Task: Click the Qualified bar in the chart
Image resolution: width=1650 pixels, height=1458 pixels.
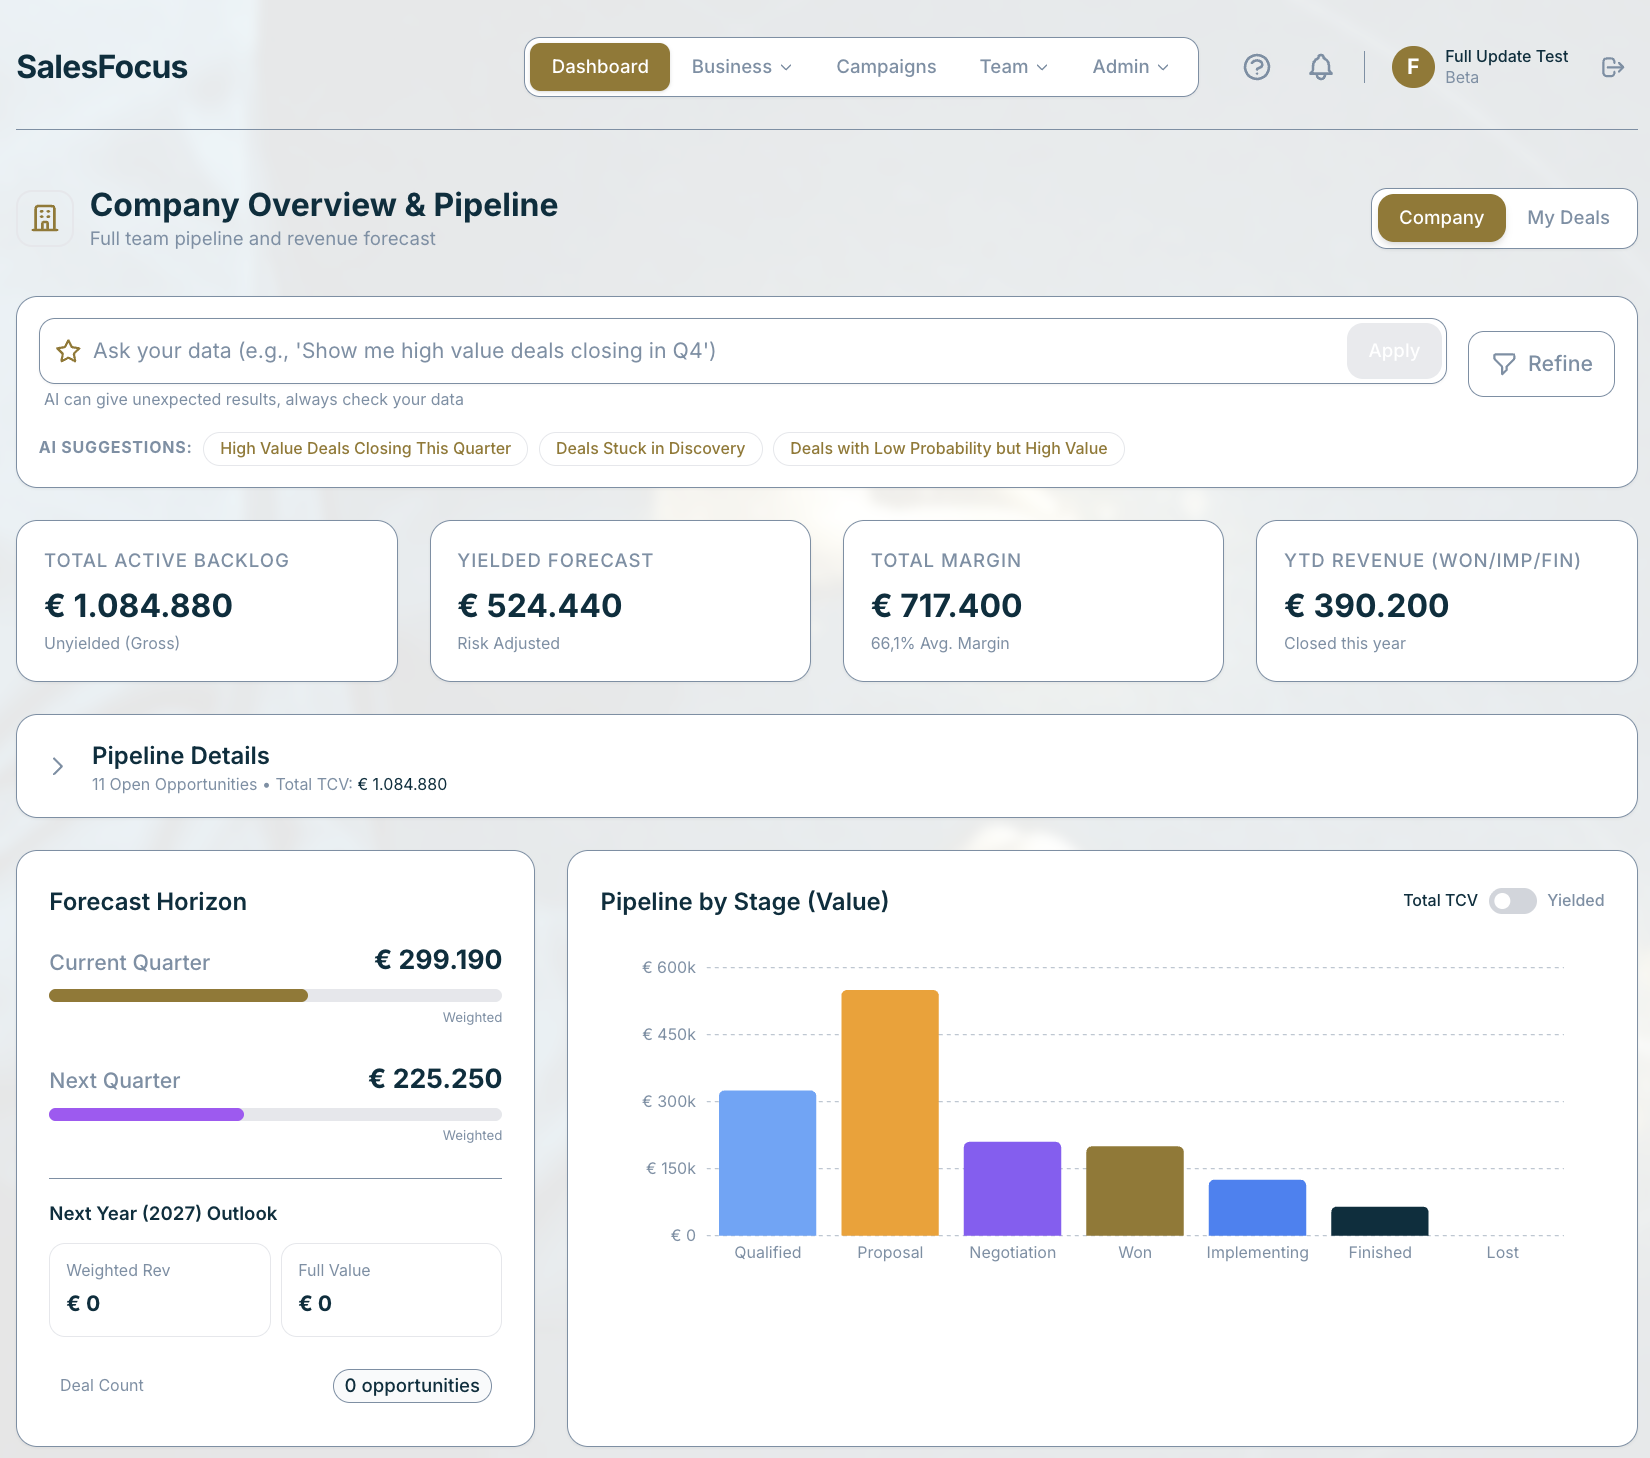Action: click(x=768, y=1163)
